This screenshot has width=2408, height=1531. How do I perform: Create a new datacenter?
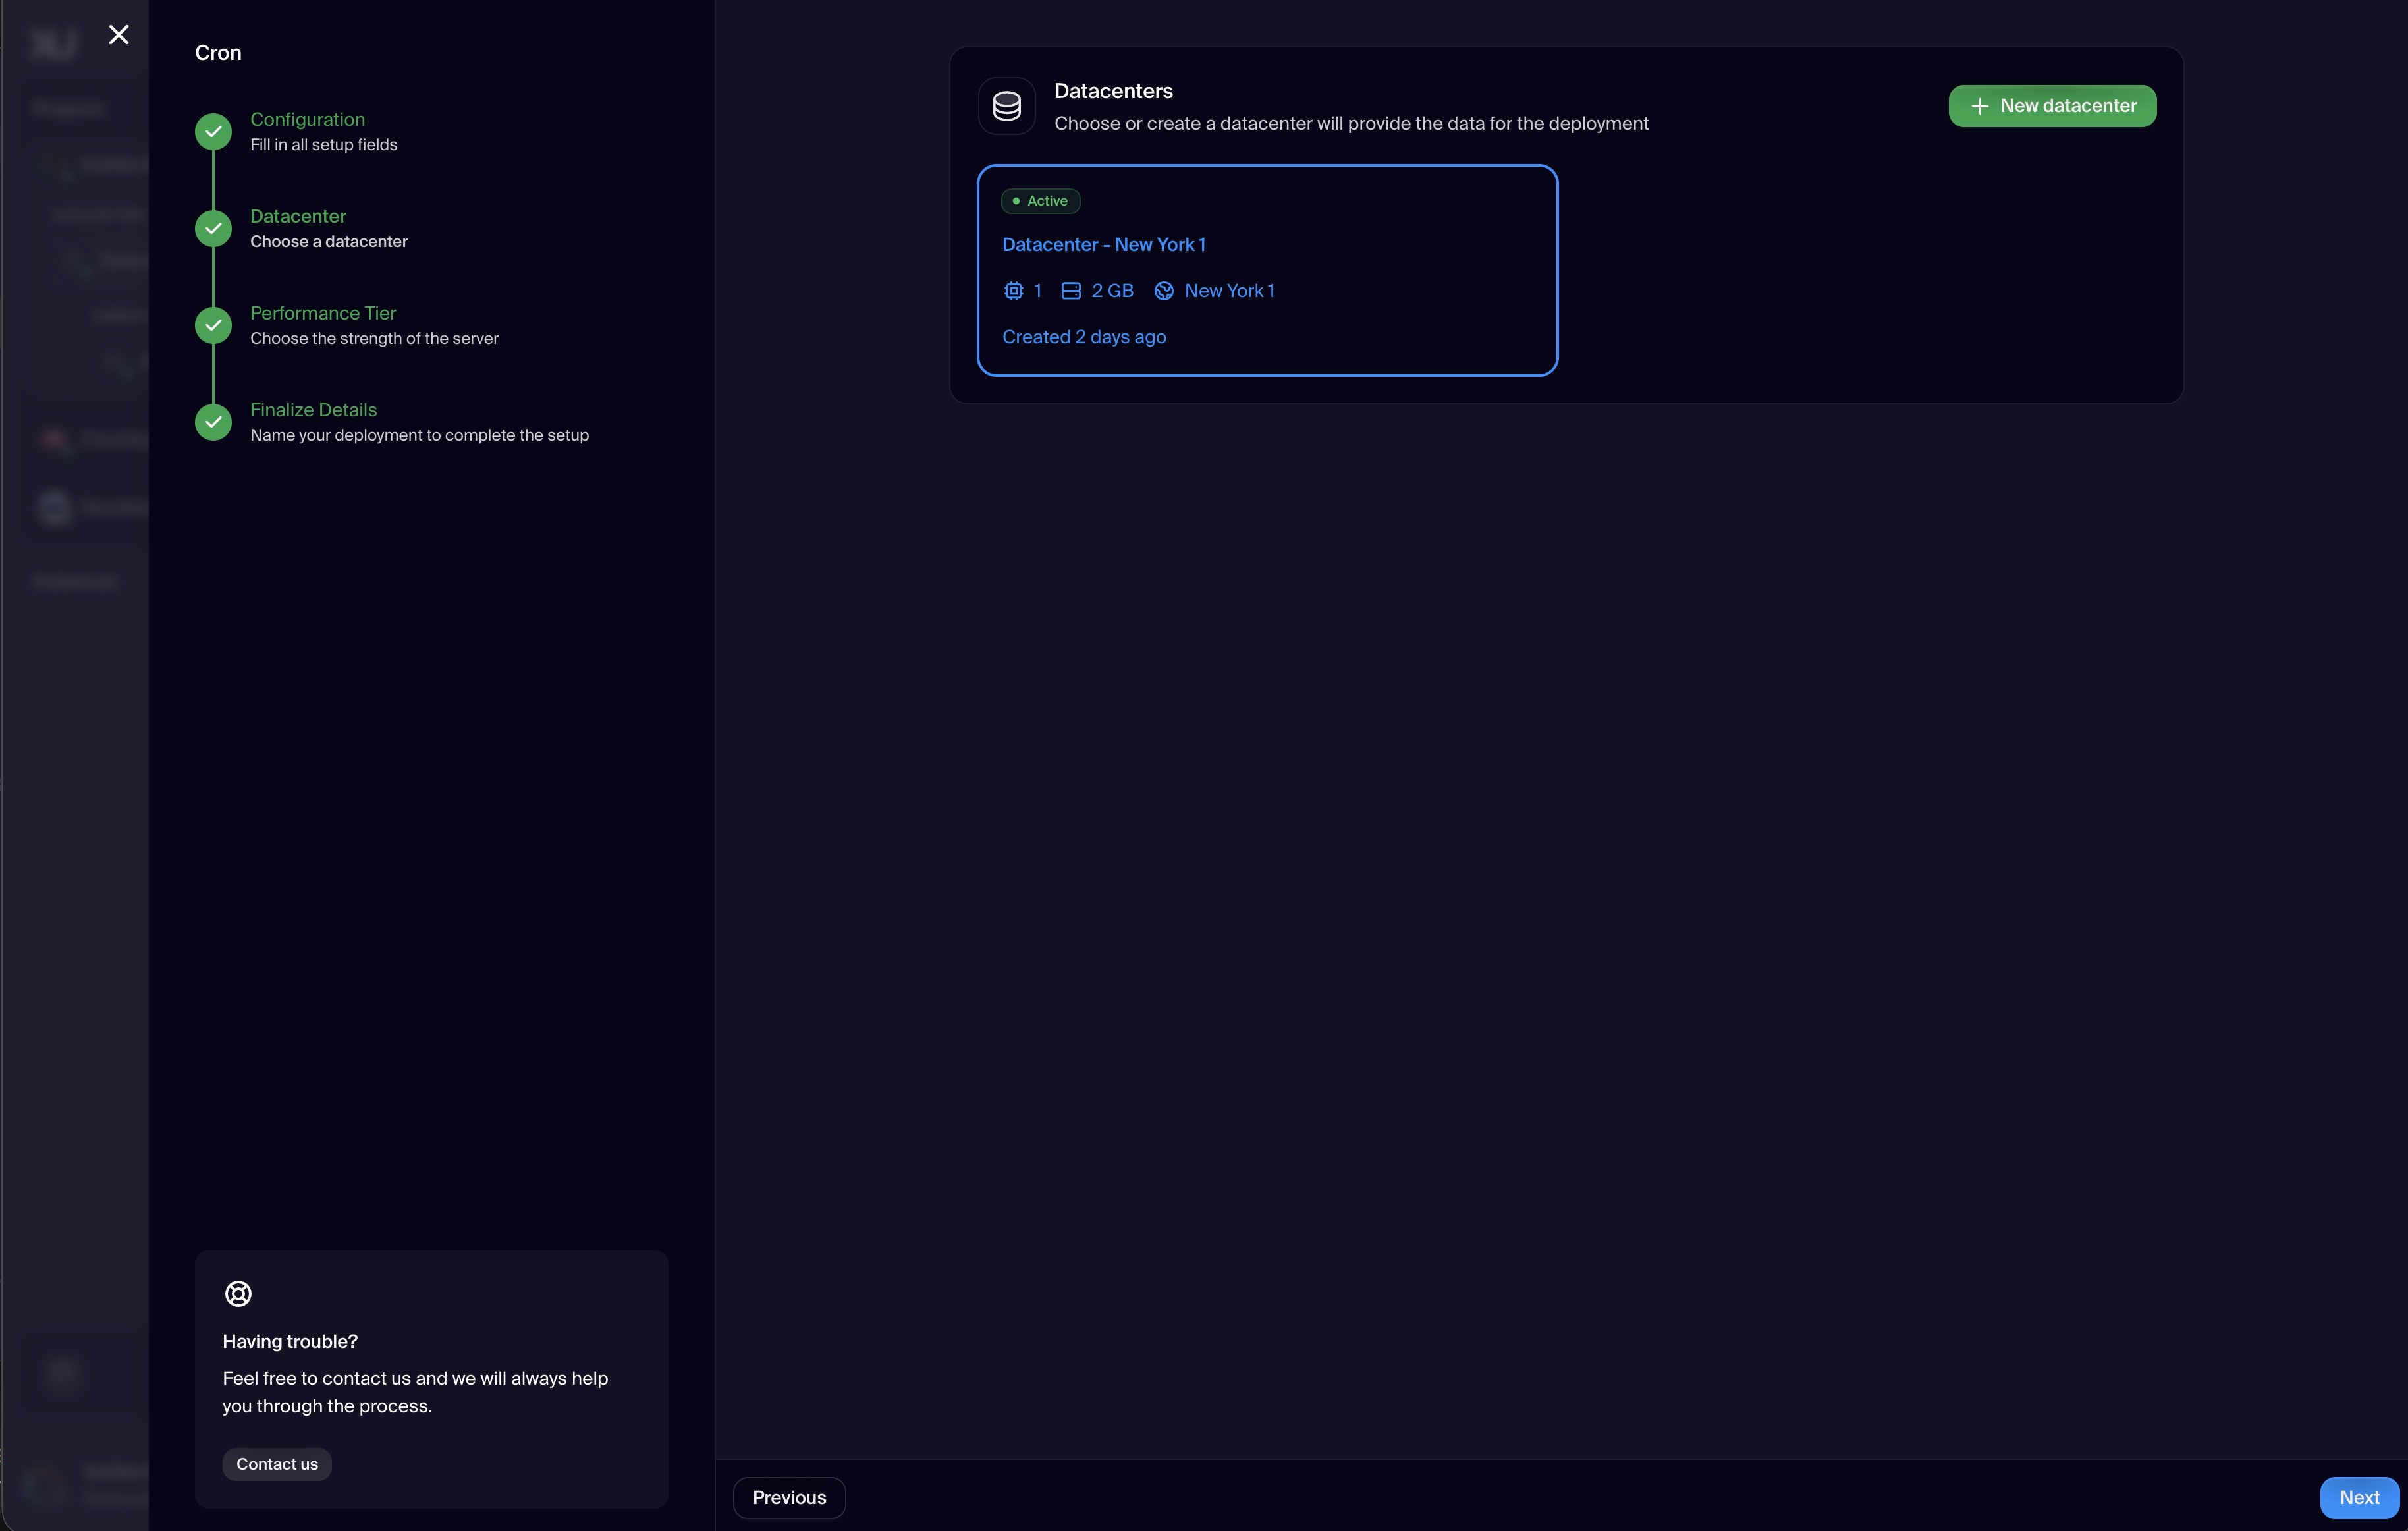click(2051, 106)
